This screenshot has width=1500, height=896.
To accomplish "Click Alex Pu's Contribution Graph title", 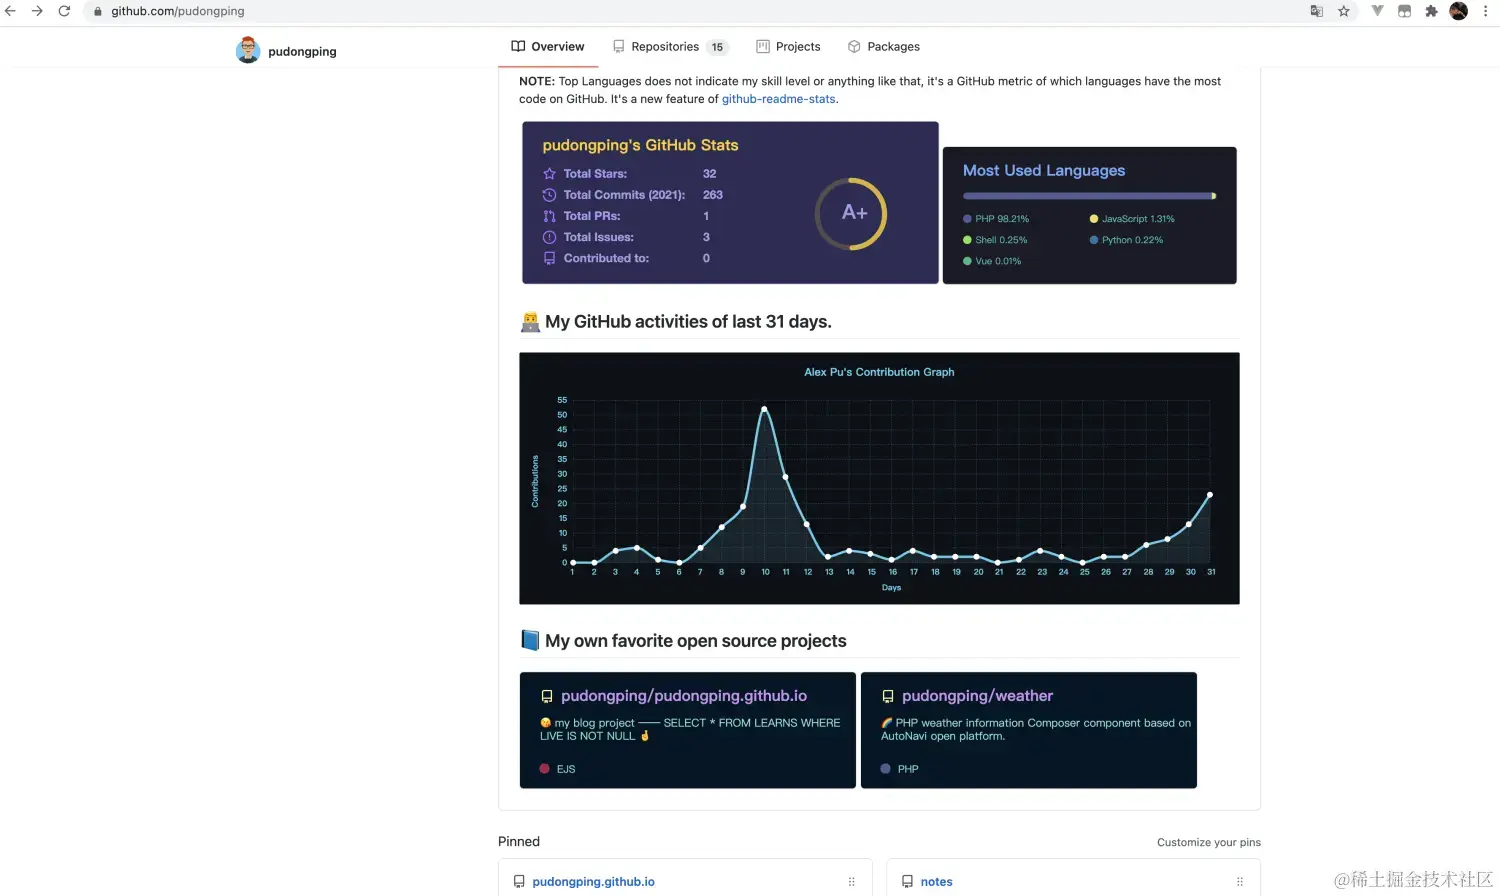I will click(x=879, y=372).
